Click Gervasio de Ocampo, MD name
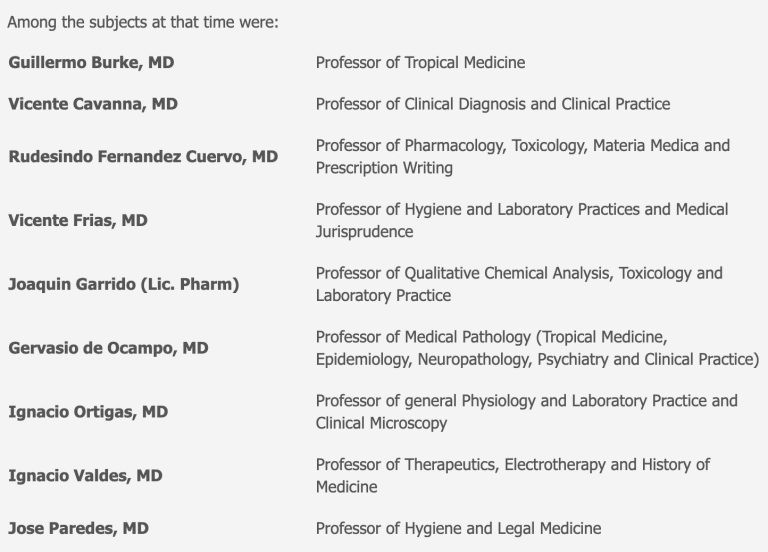This screenshot has height=552, width=768. [x=108, y=348]
